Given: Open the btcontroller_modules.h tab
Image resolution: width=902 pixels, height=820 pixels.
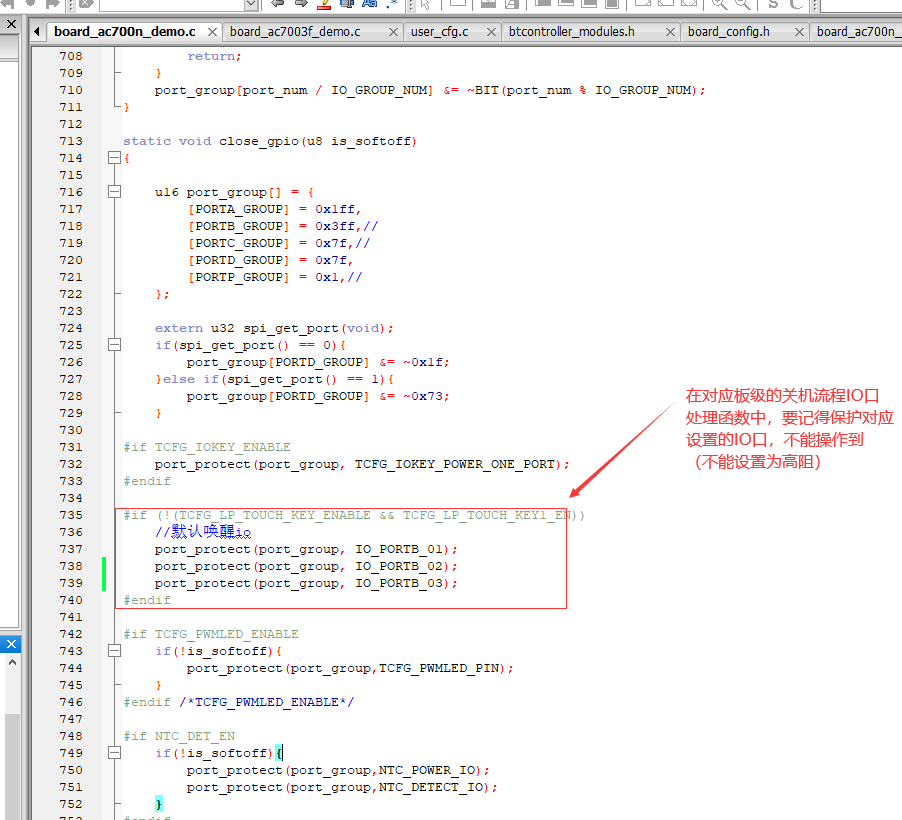Looking at the screenshot, I should (572, 32).
